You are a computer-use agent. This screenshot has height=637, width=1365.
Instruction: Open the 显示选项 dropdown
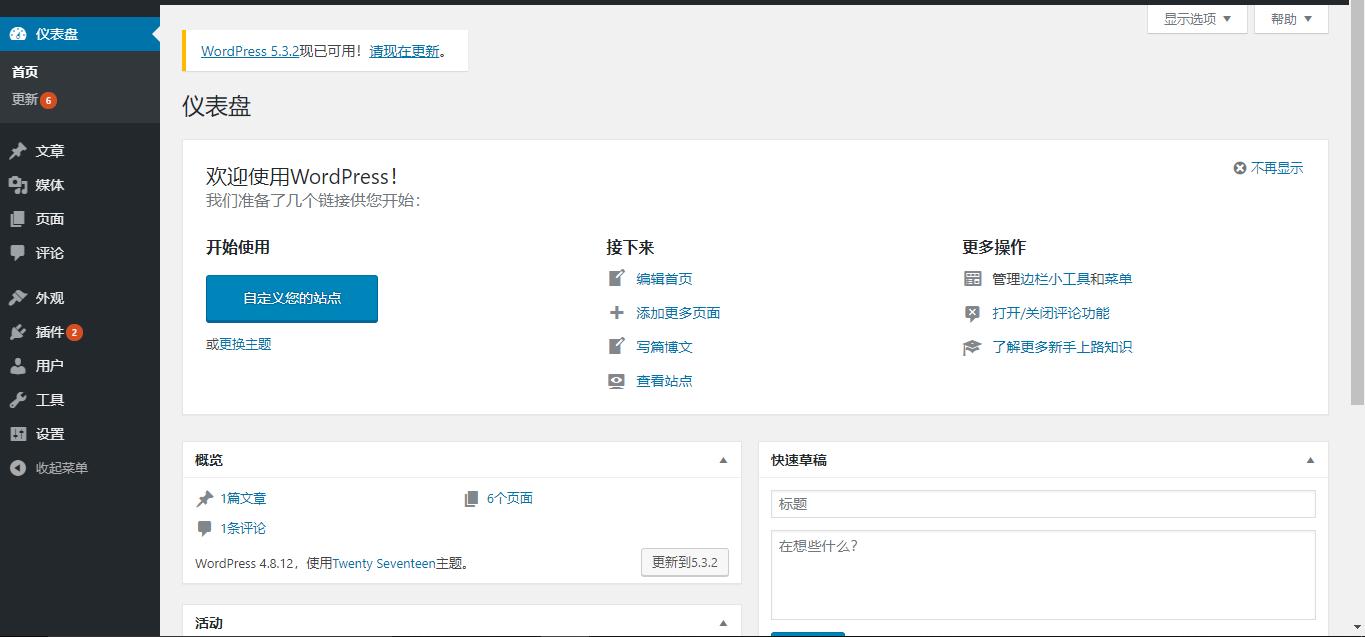click(1196, 18)
